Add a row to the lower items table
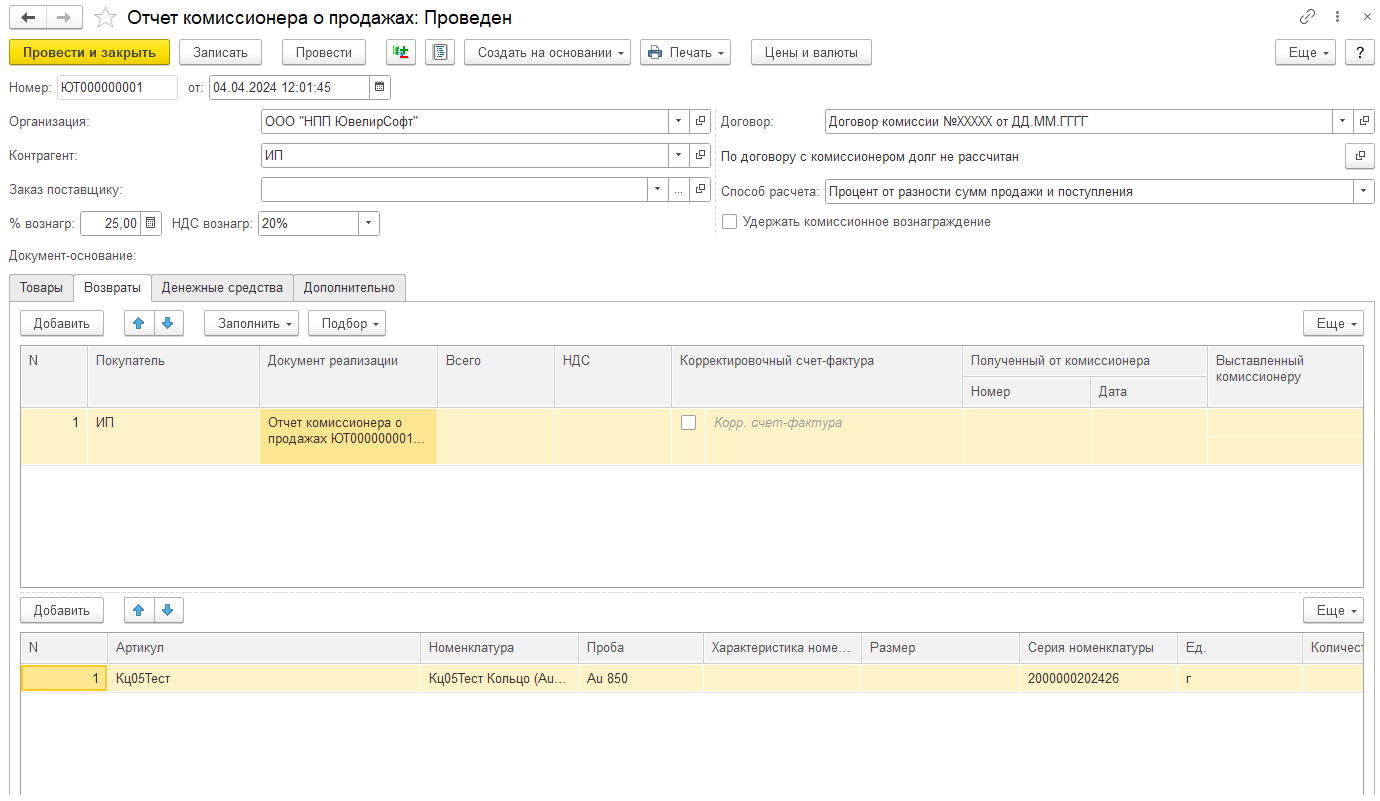This screenshot has height=801, width=1380. [62, 610]
